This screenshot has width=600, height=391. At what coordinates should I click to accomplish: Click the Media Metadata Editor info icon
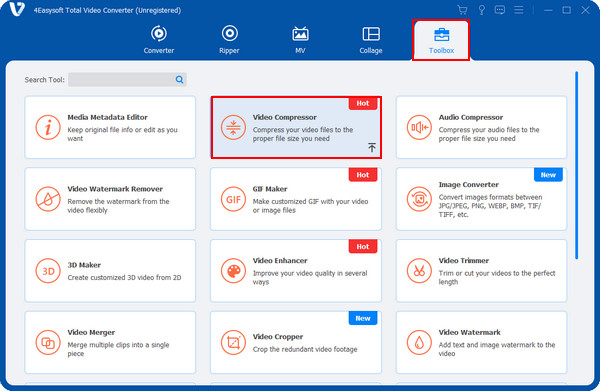click(x=48, y=127)
